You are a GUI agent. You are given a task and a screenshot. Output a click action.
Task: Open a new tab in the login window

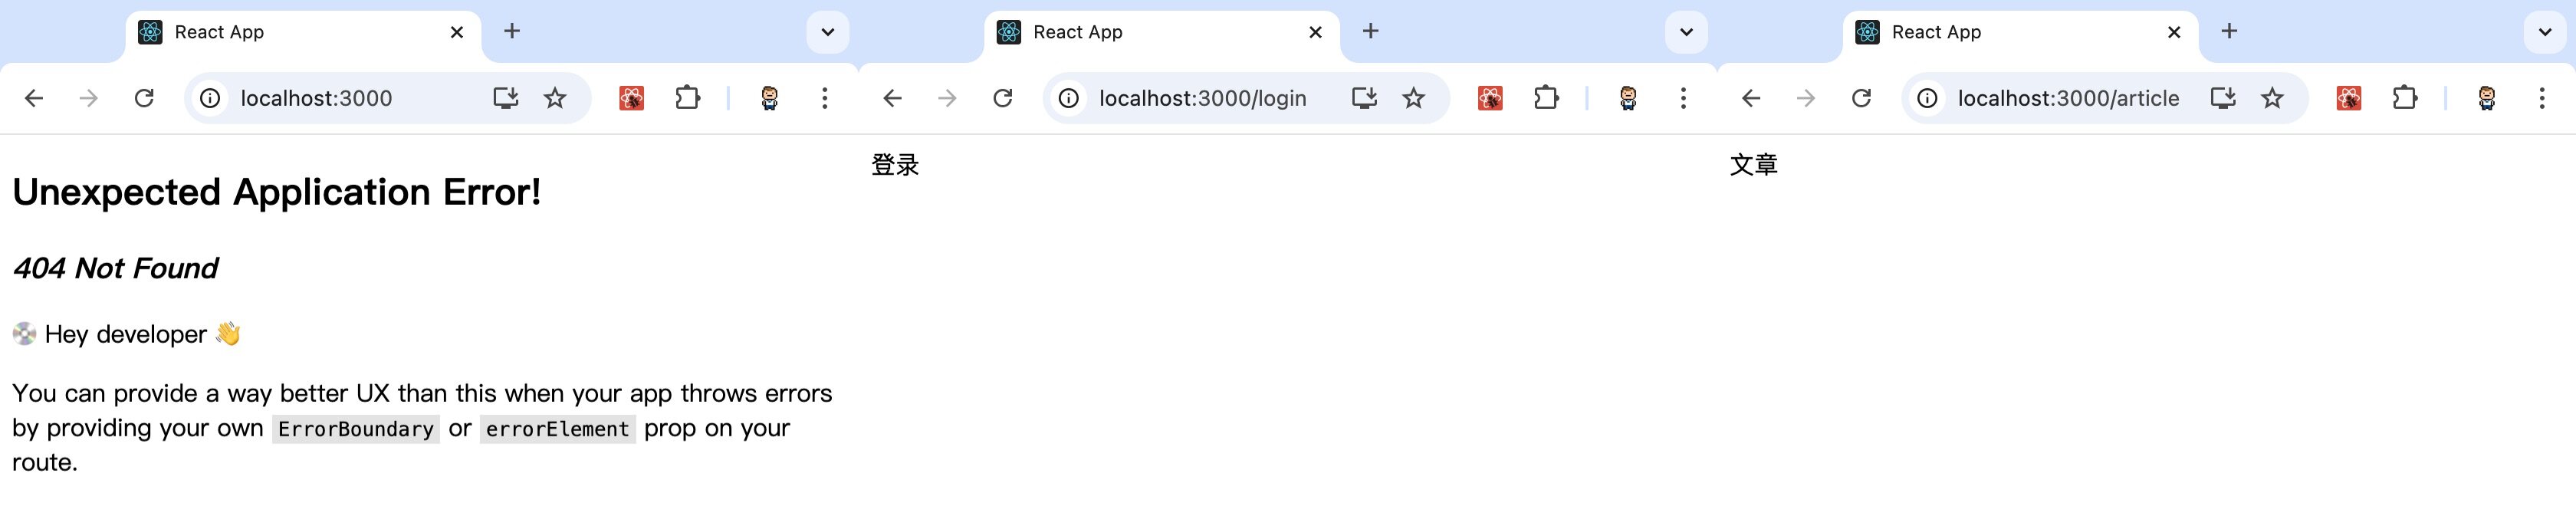tap(1370, 32)
